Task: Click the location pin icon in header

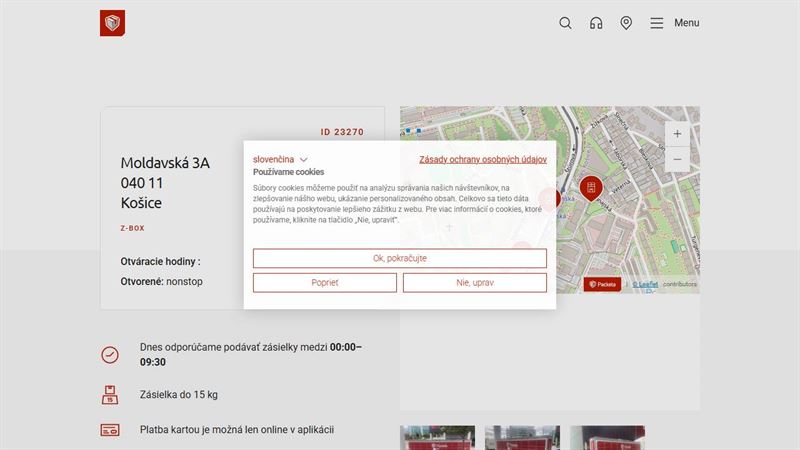Action: pyautogui.click(x=626, y=23)
